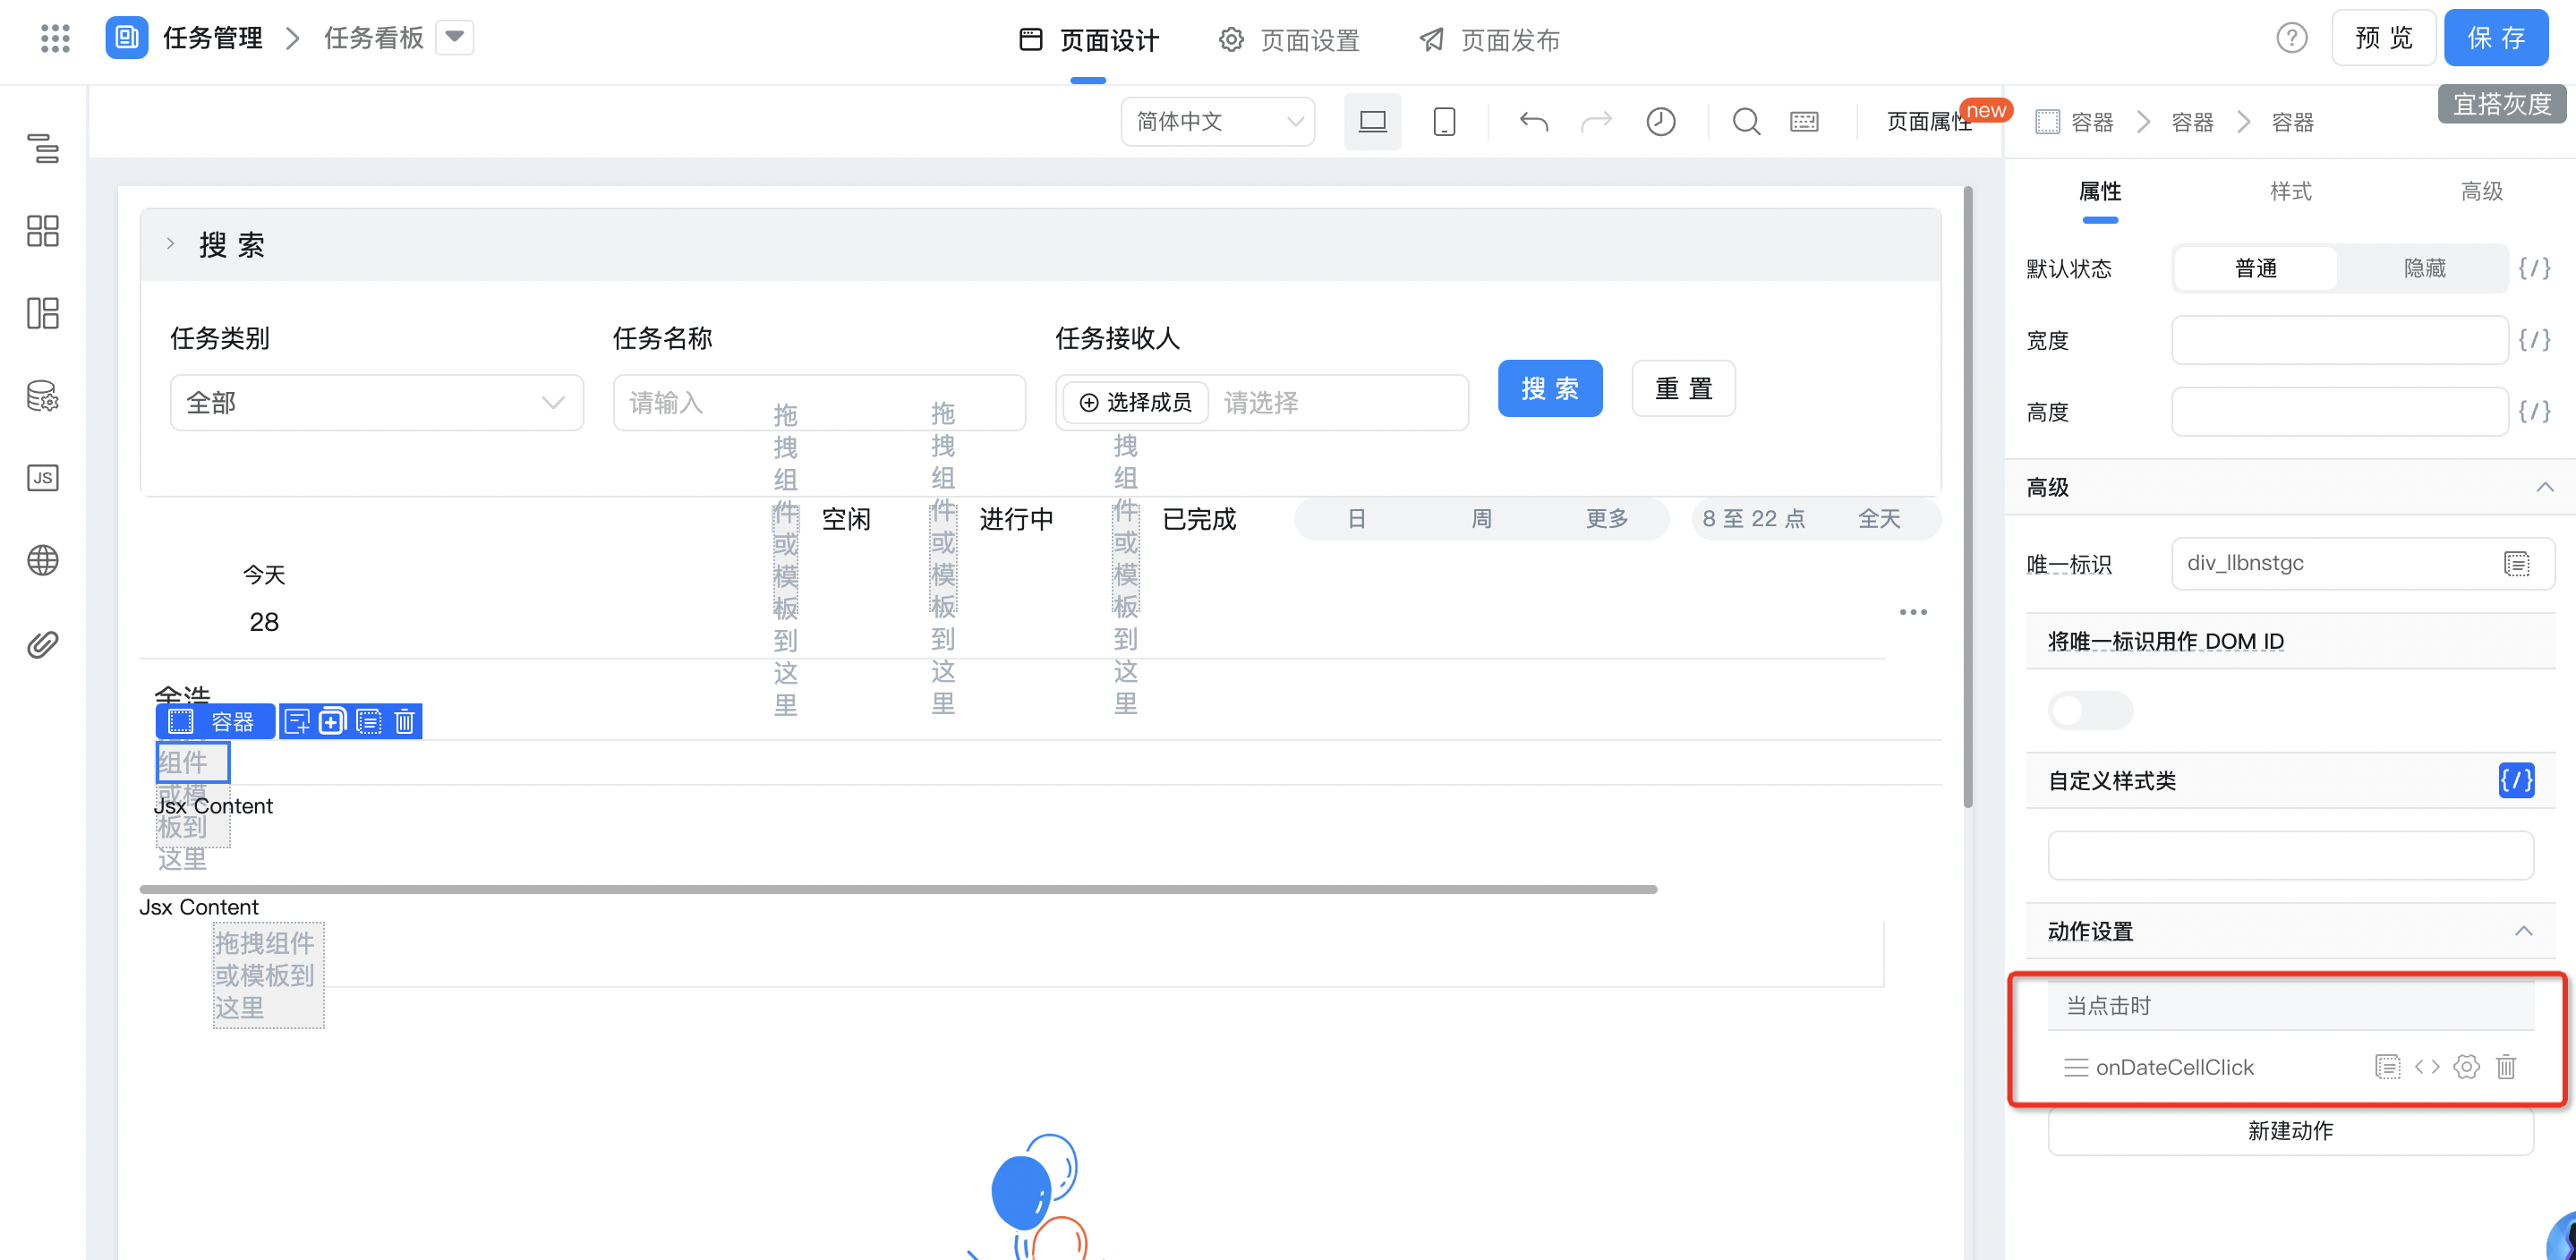Open the attachment paperclip icon in sidebar

coord(43,644)
